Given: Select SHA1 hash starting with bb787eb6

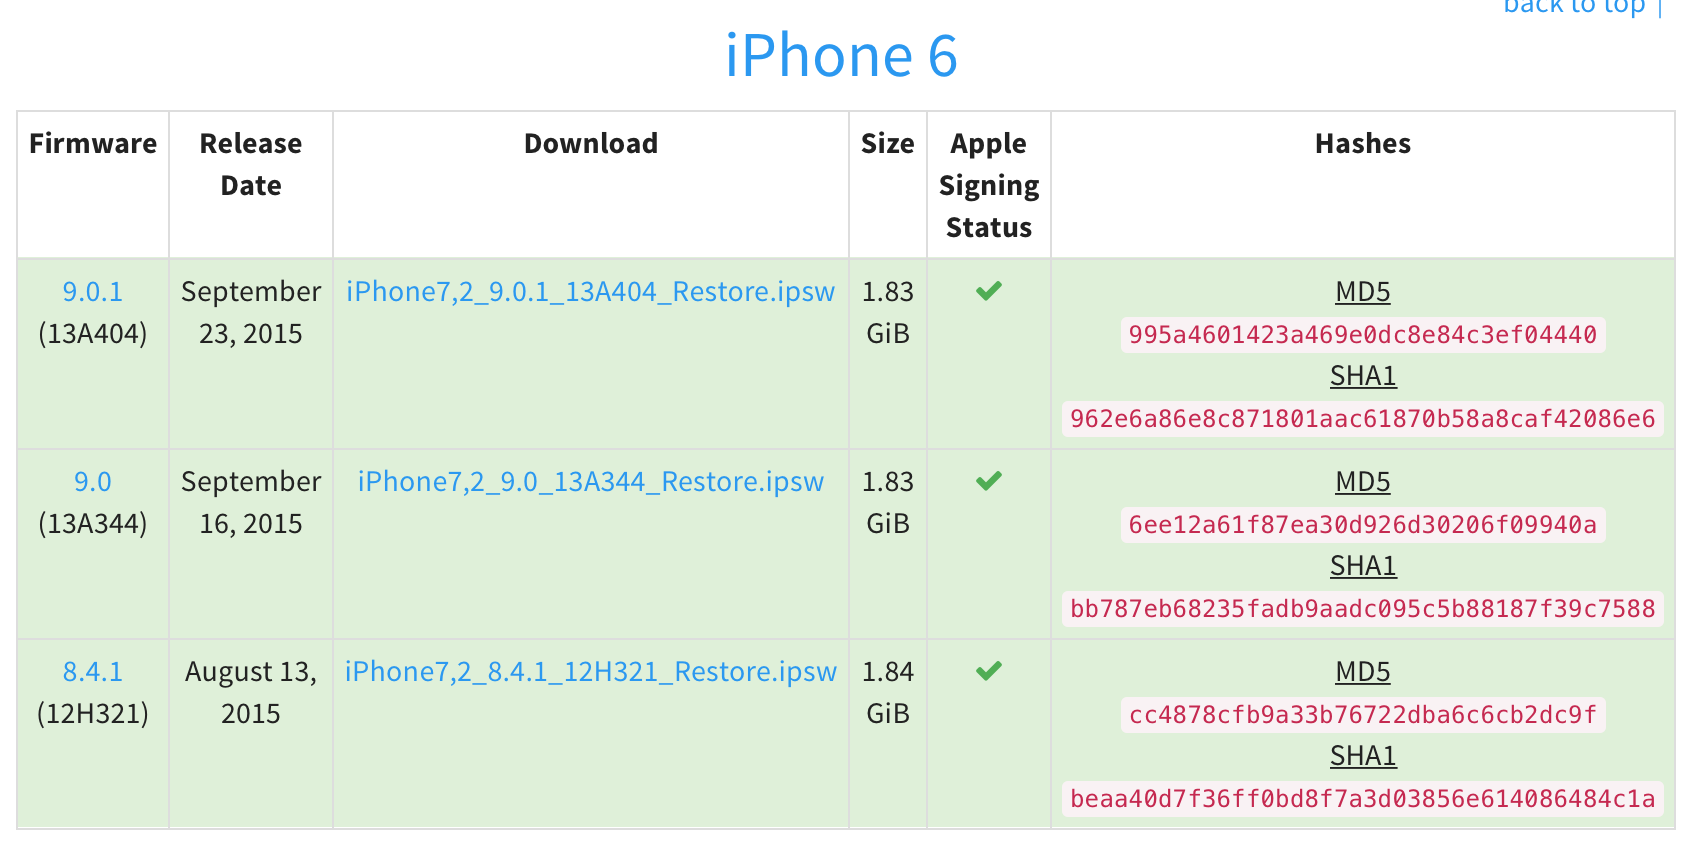Looking at the screenshot, I should (x=1363, y=609).
